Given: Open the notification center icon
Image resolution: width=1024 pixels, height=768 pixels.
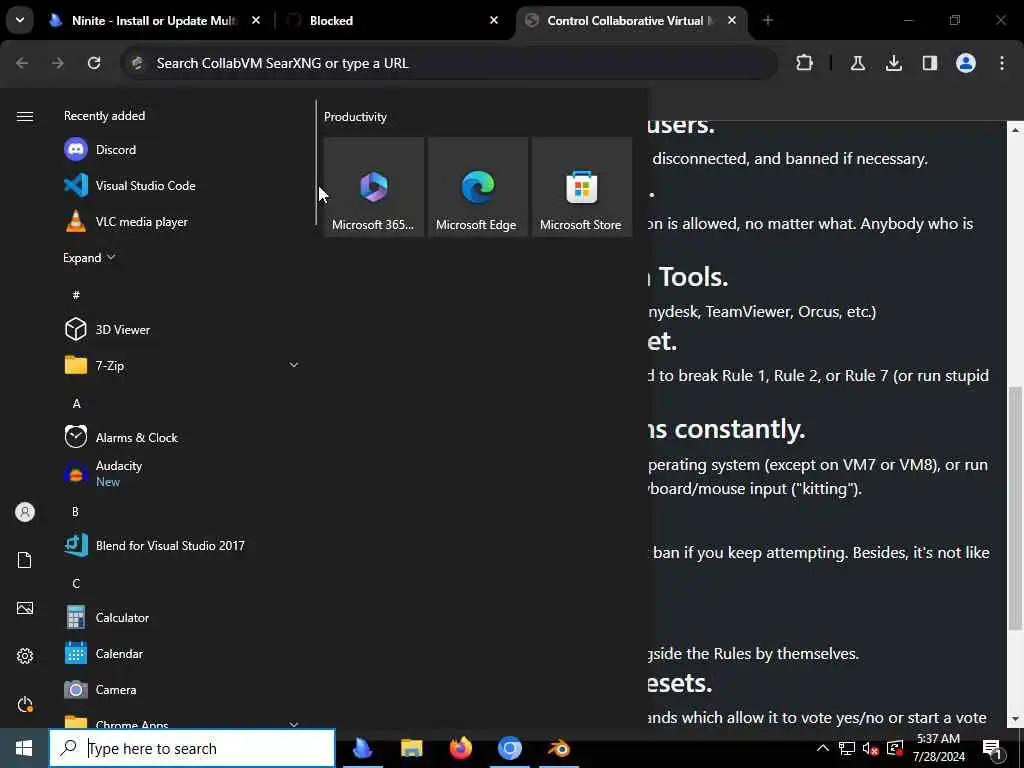Looking at the screenshot, I should coord(993,748).
